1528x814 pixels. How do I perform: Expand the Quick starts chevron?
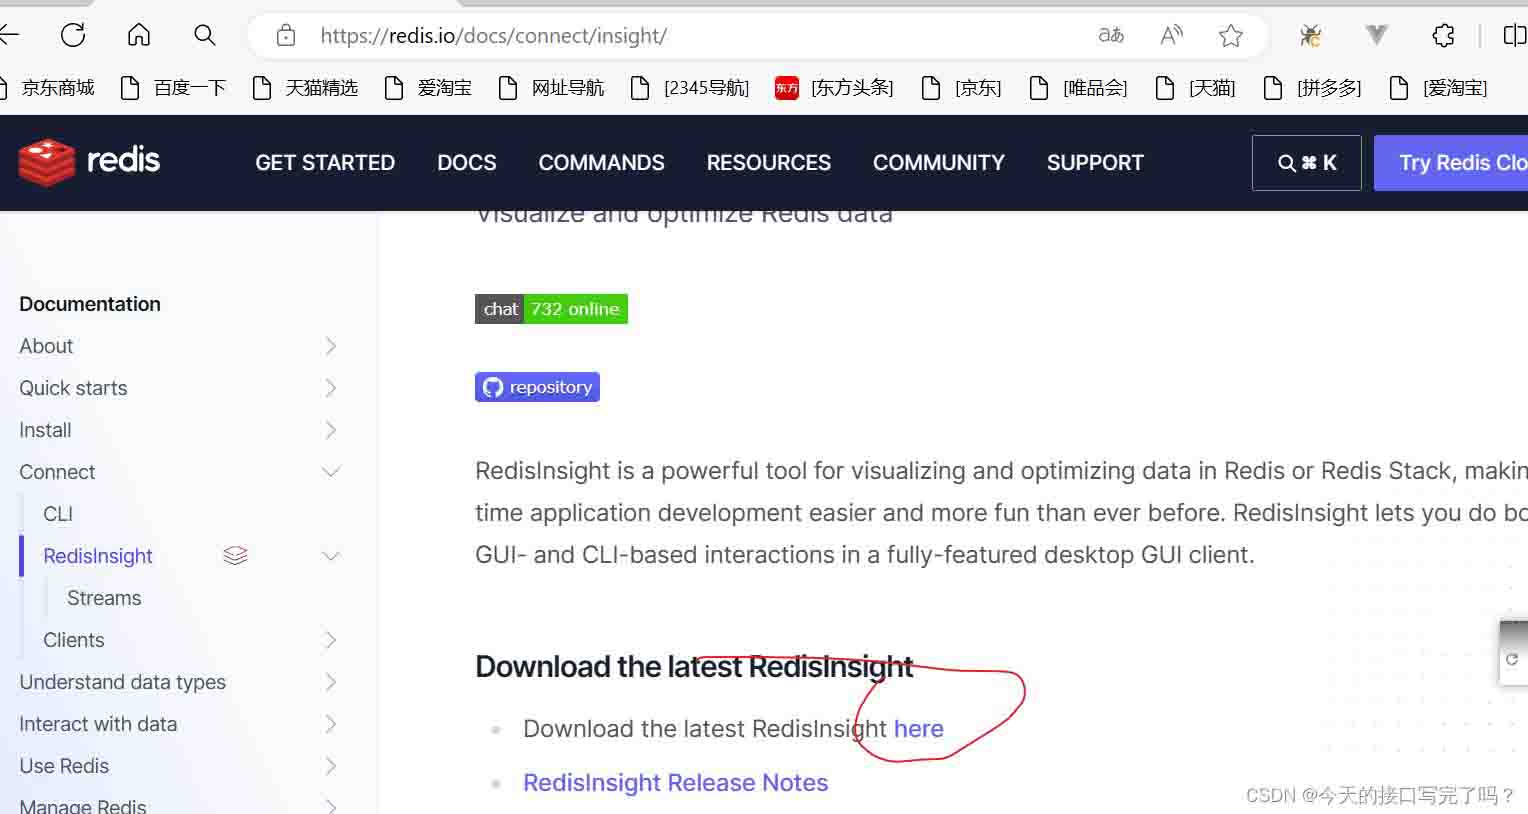click(x=331, y=388)
